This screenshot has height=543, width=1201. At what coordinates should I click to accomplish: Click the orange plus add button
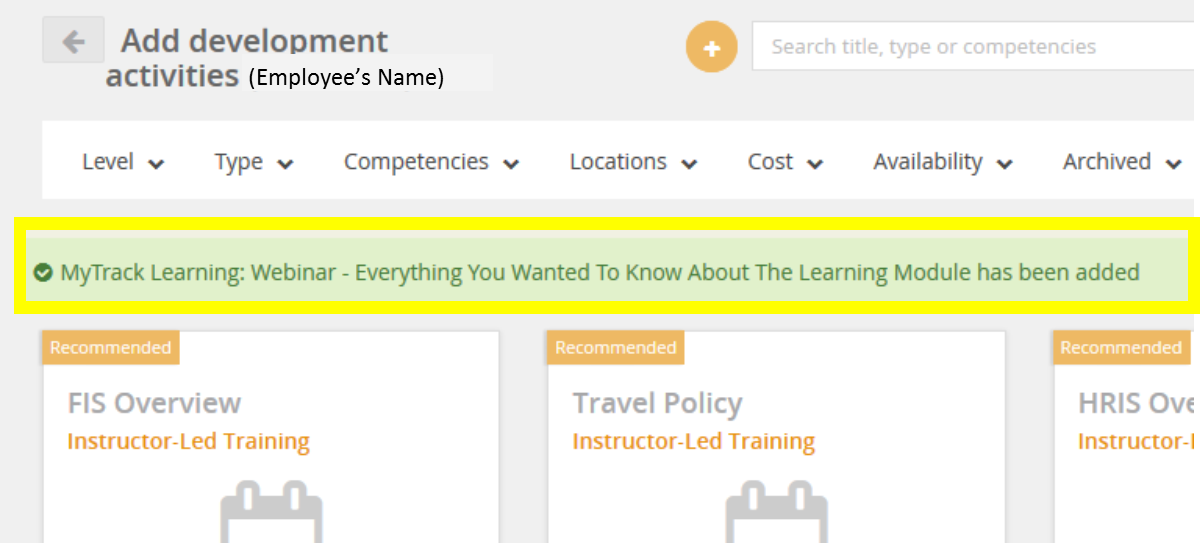pos(711,47)
